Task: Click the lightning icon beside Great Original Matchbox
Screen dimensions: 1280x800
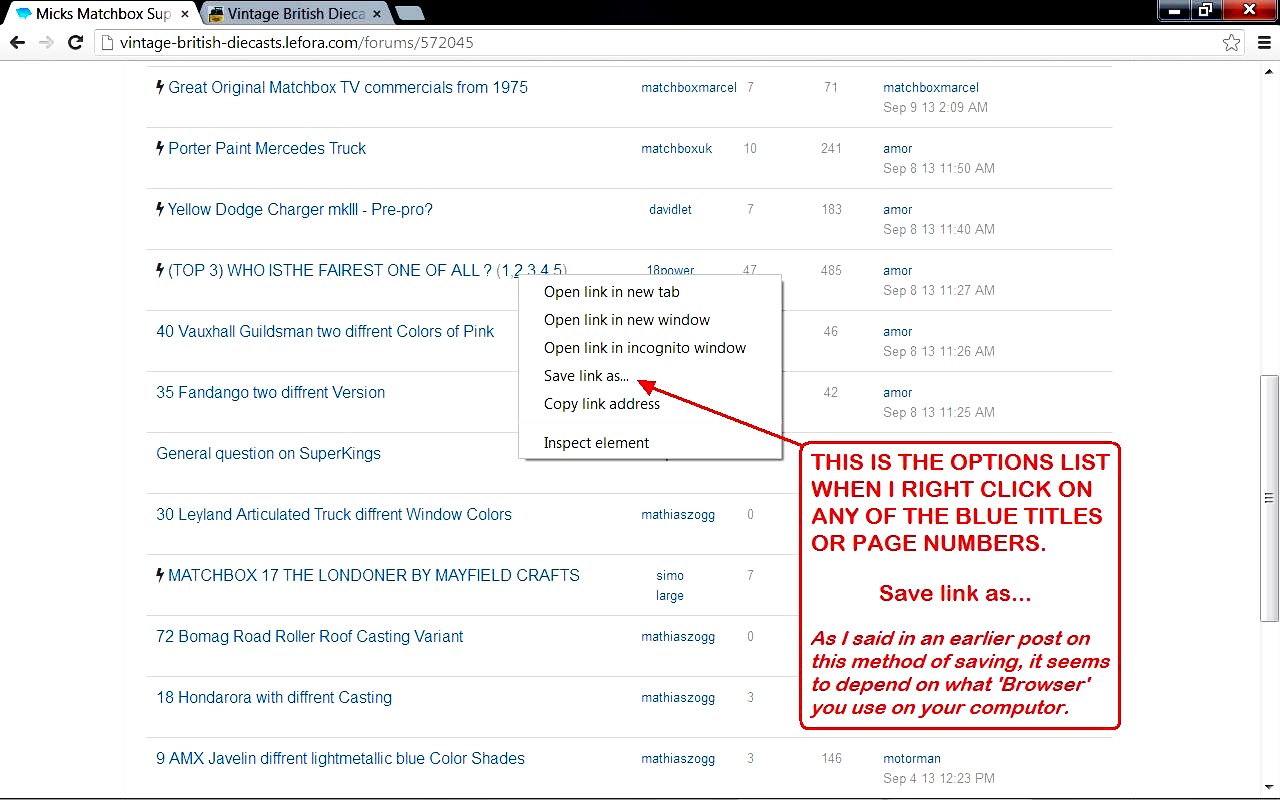Action: (160, 87)
